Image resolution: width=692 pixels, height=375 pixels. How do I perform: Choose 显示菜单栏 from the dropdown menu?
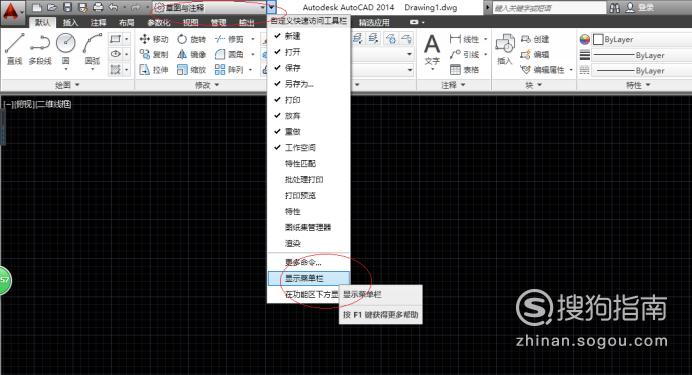coord(308,278)
